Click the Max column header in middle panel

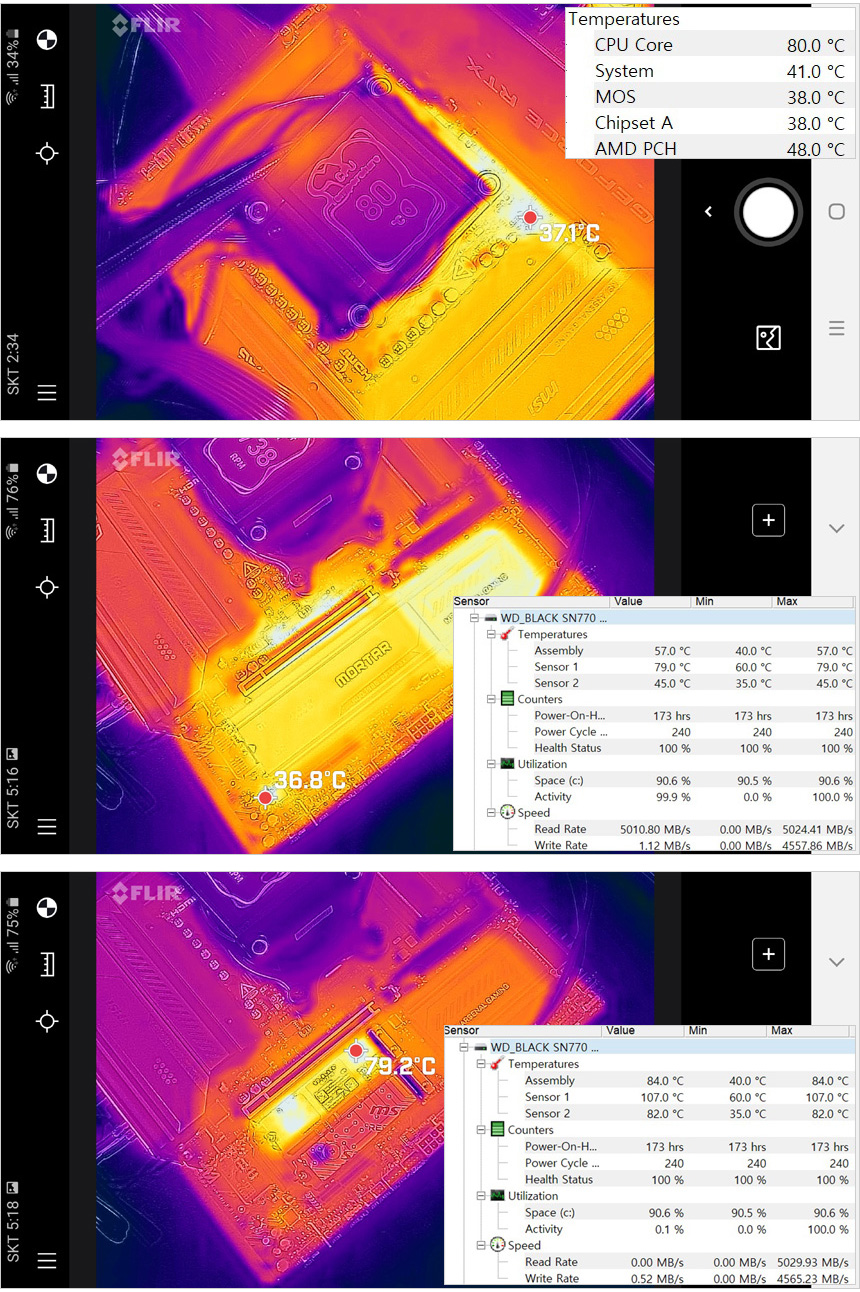click(x=788, y=602)
